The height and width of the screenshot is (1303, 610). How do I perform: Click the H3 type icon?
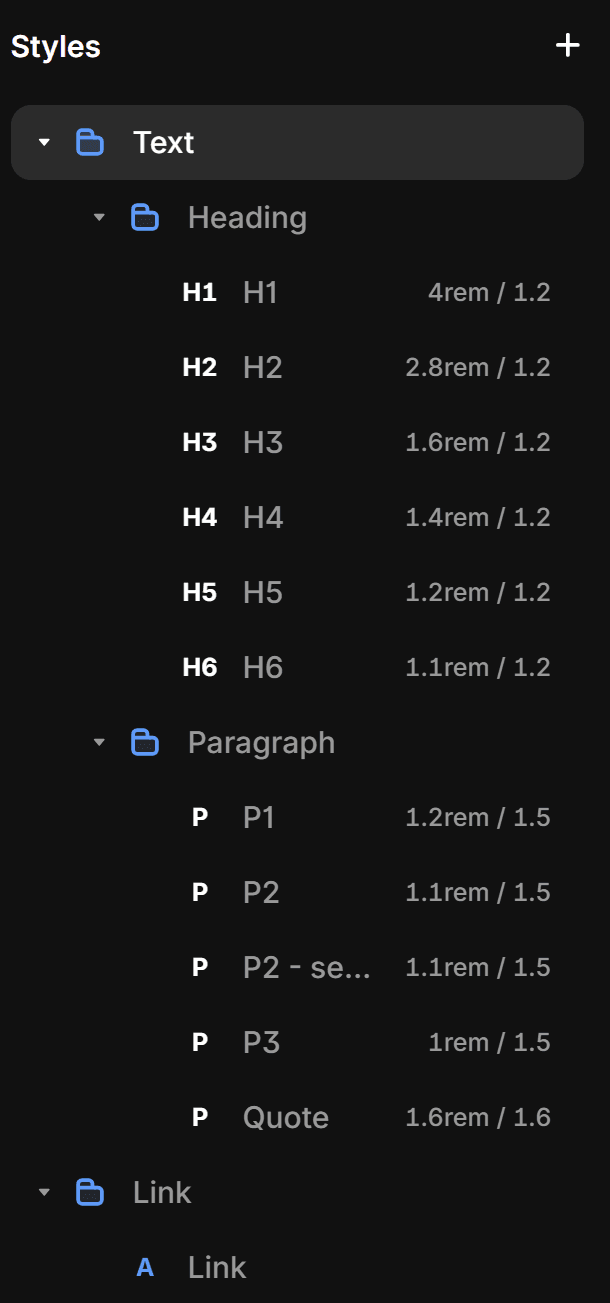[x=200, y=441]
